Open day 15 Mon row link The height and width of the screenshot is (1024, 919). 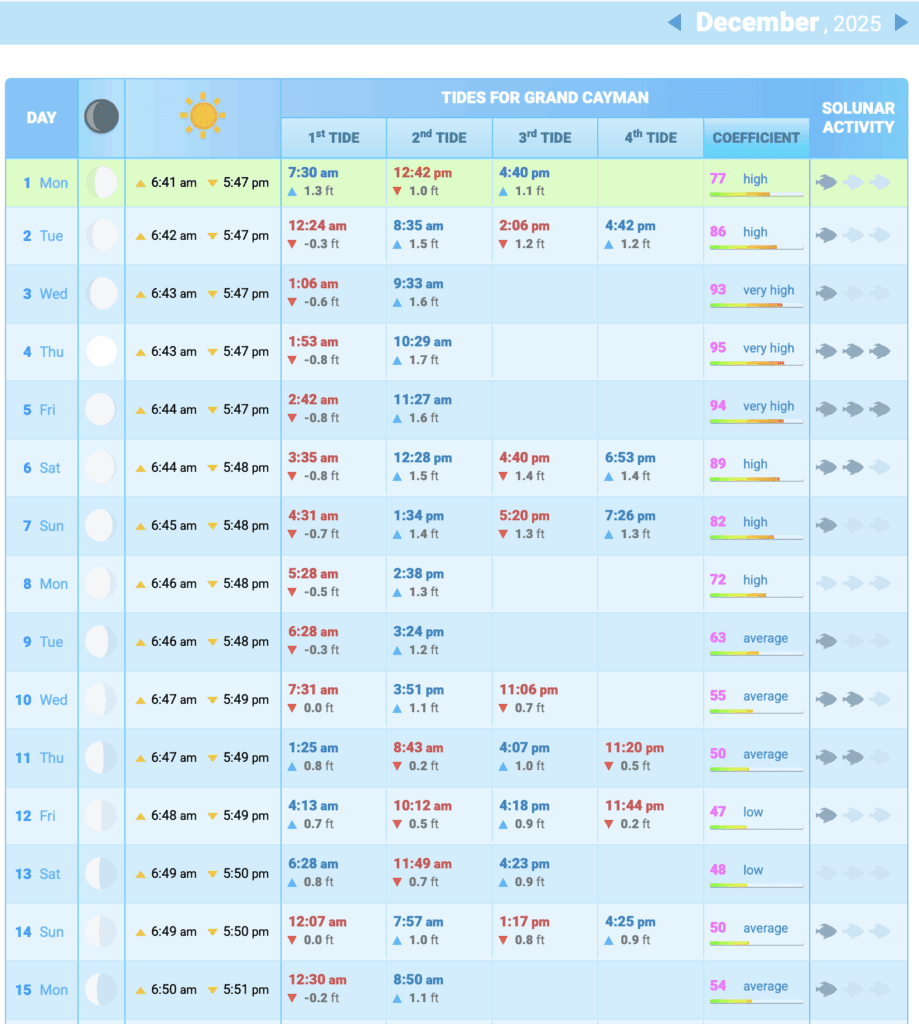click(41, 990)
